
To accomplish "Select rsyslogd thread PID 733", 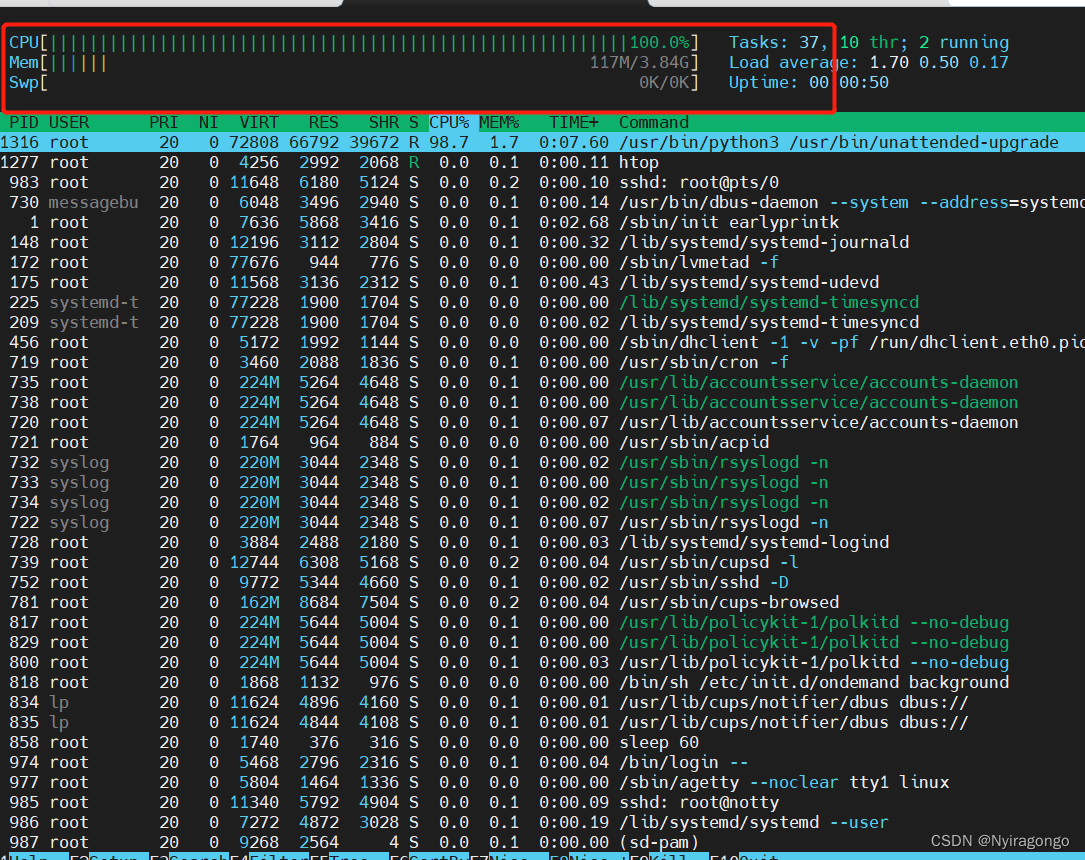I will click(542, 483).
